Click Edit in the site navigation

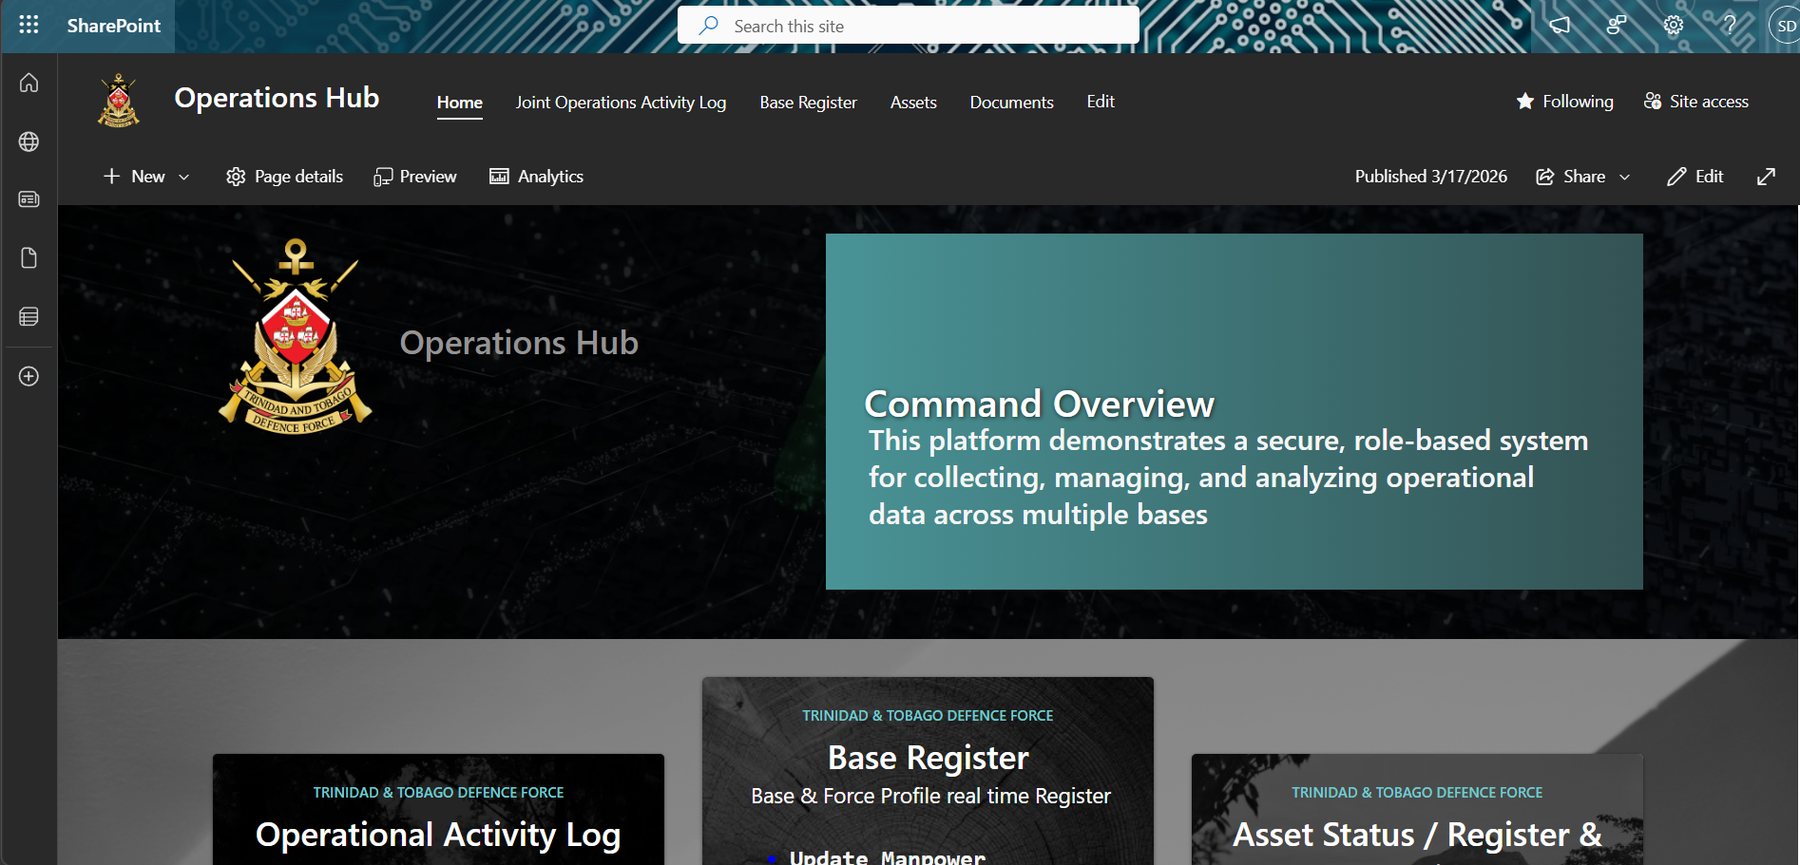pyautogui.click(x=1101, y=102)
